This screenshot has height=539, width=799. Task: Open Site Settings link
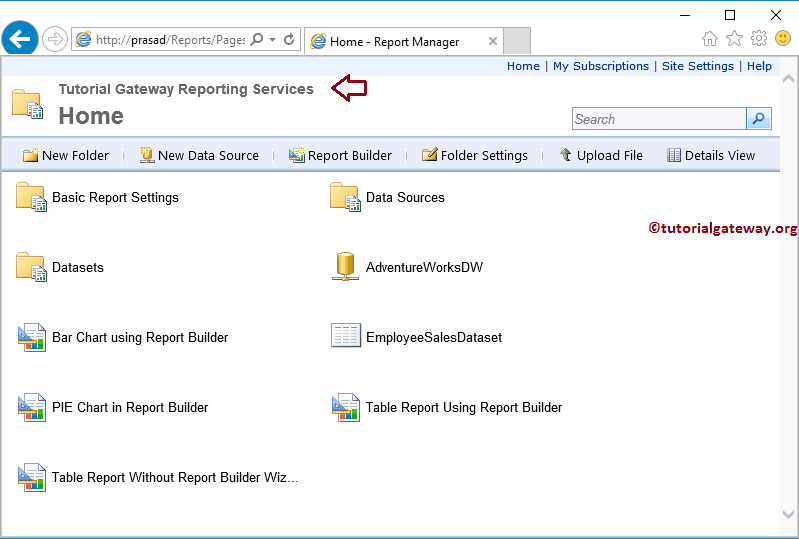click(698, 66)
